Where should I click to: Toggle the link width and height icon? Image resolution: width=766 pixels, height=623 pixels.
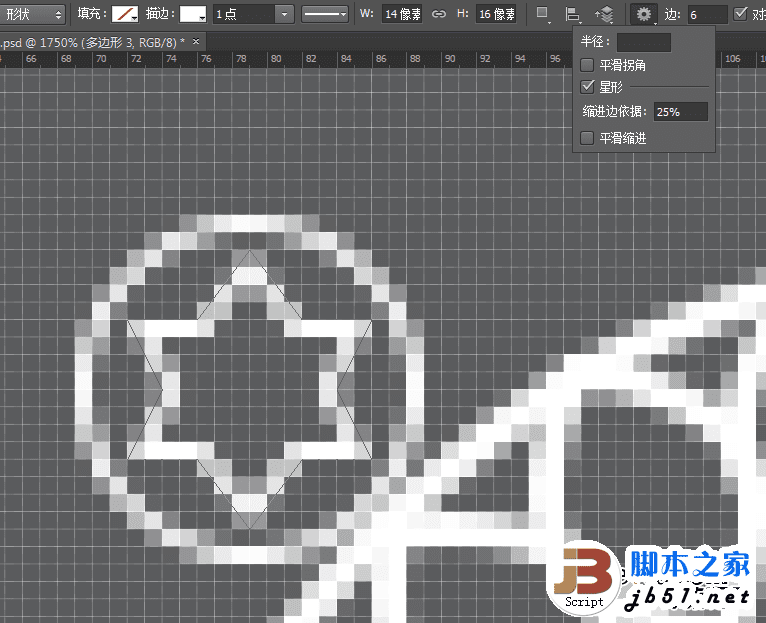[439, 14]
